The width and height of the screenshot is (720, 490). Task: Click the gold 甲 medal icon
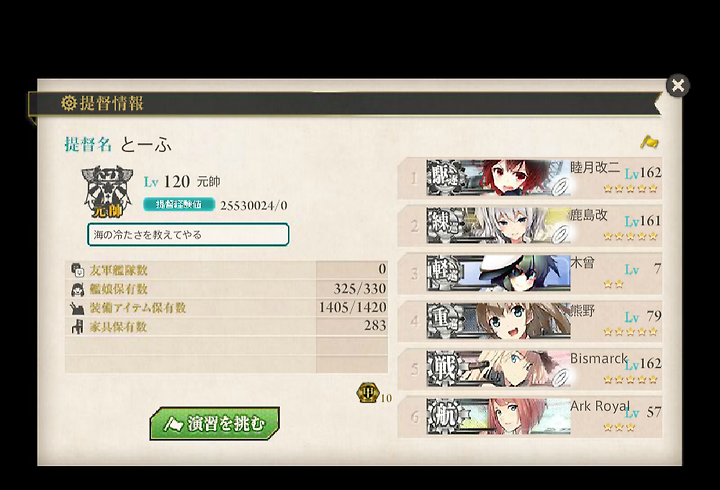(367, 393)
